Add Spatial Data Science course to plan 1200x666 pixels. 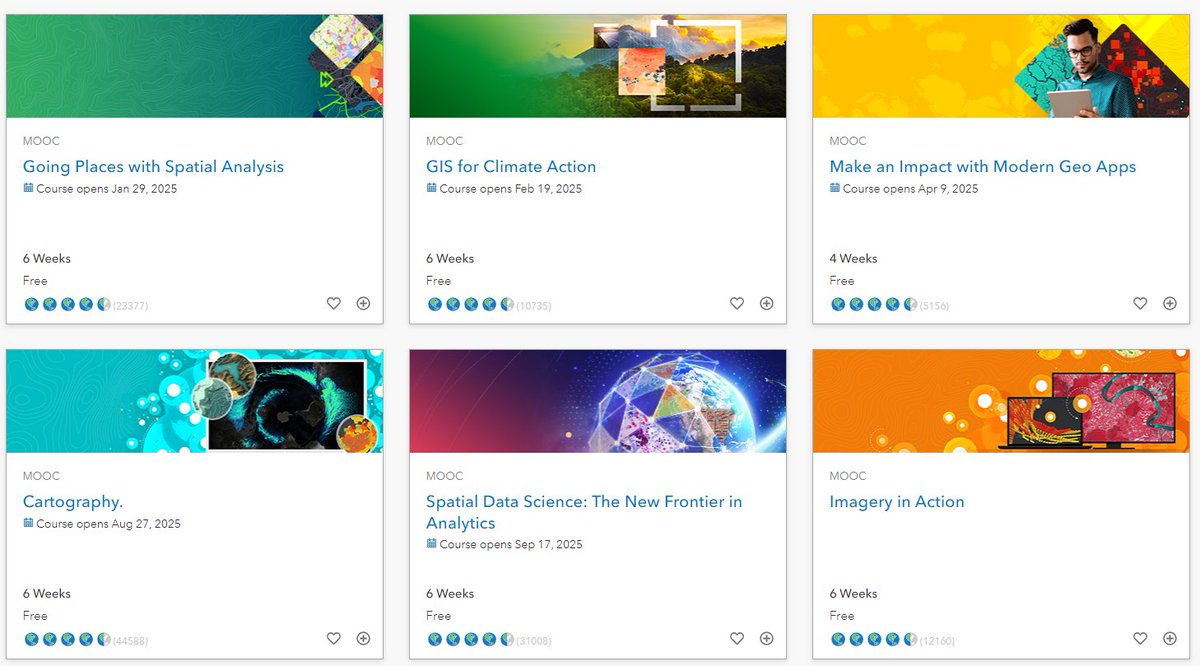tap(766, 639)
